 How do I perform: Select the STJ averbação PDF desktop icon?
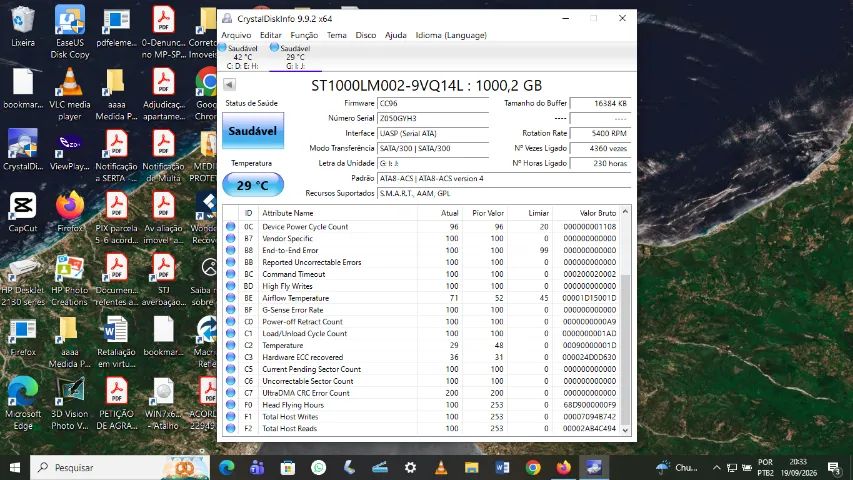(163, 280)
